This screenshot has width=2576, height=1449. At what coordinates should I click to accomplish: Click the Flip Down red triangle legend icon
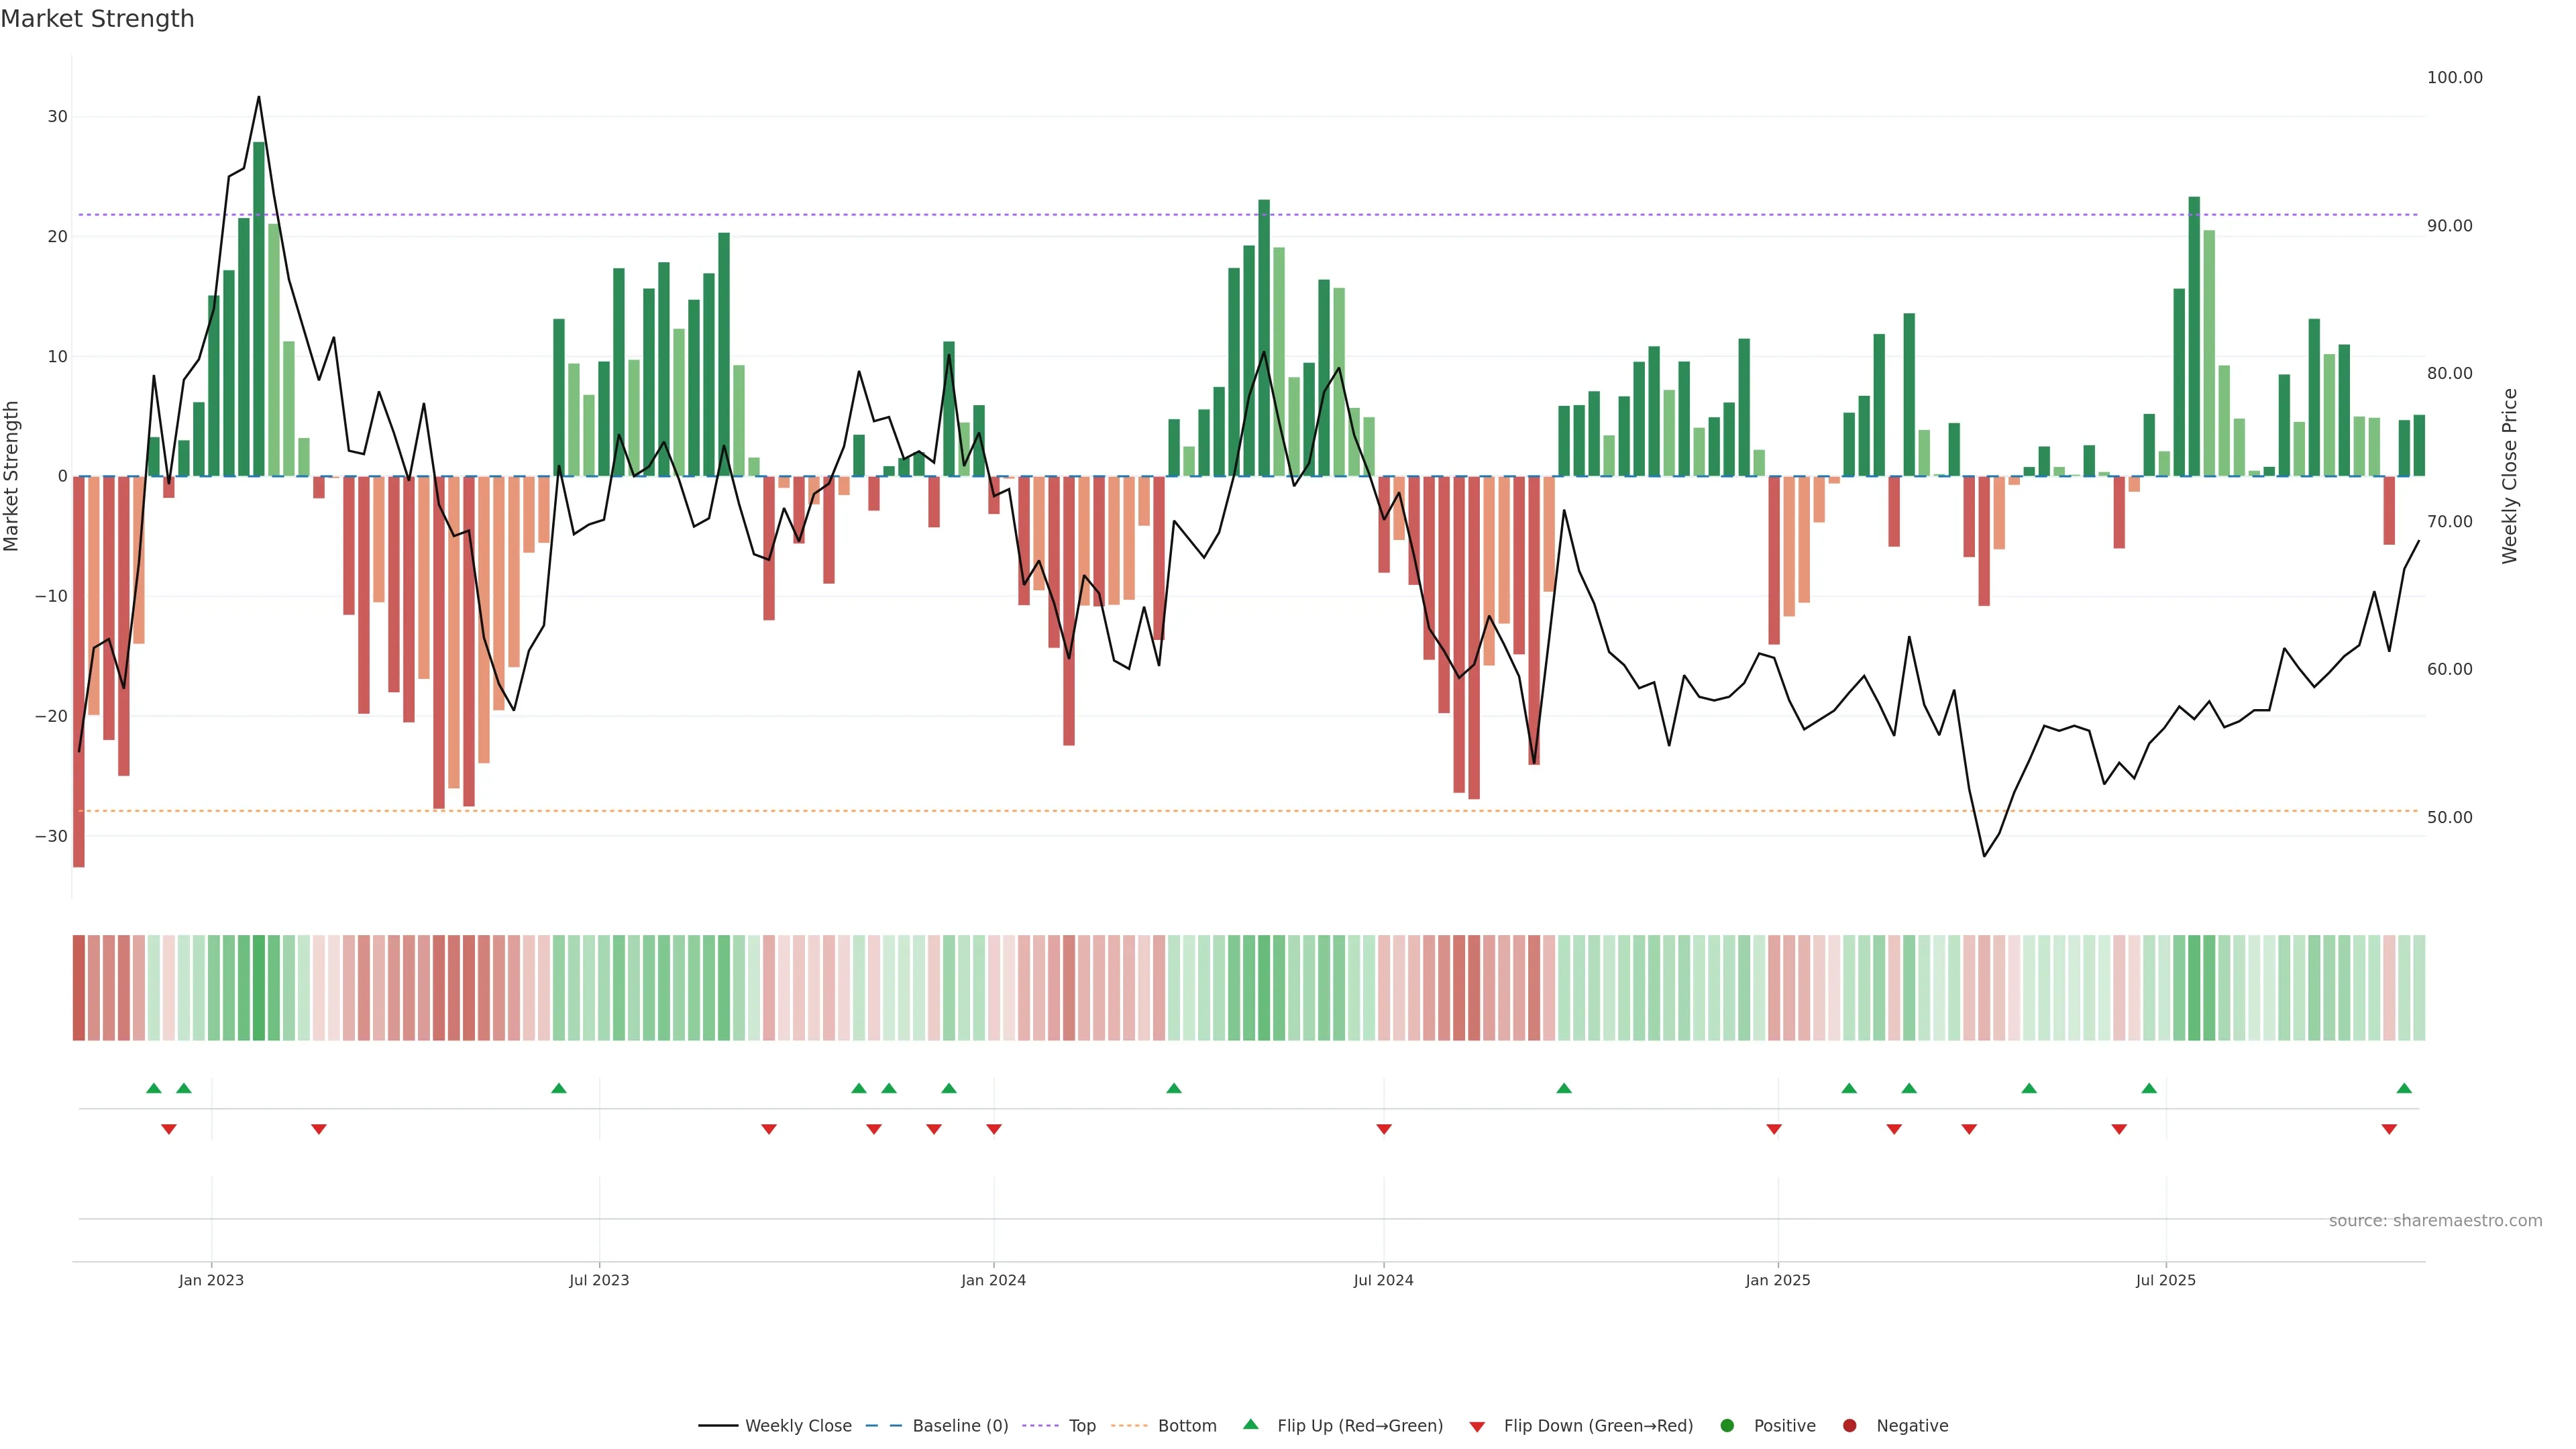pyautogui.click(x=1477, y=1426)
